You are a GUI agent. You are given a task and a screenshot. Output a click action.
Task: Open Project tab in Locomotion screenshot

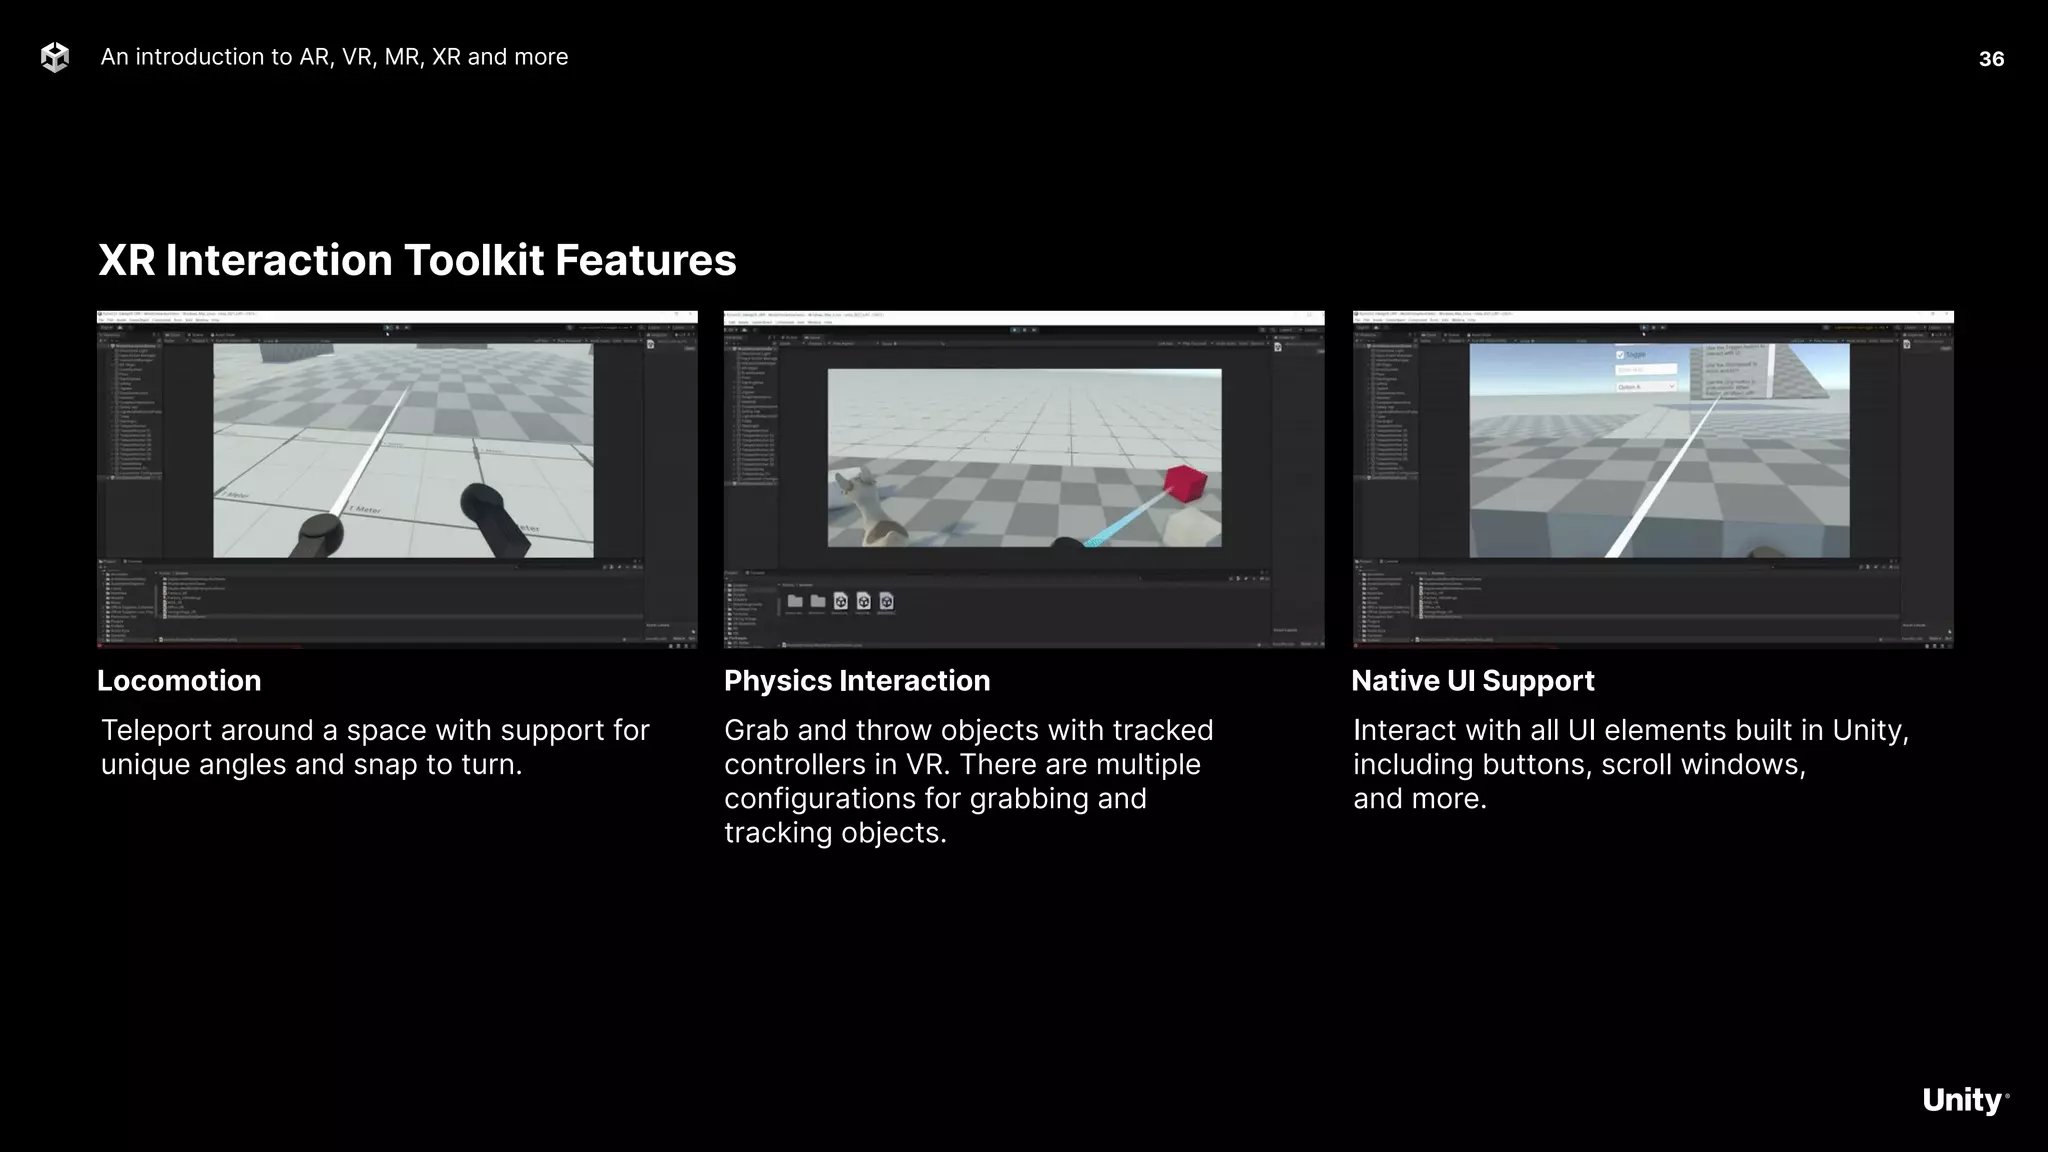tap(107, 561)
